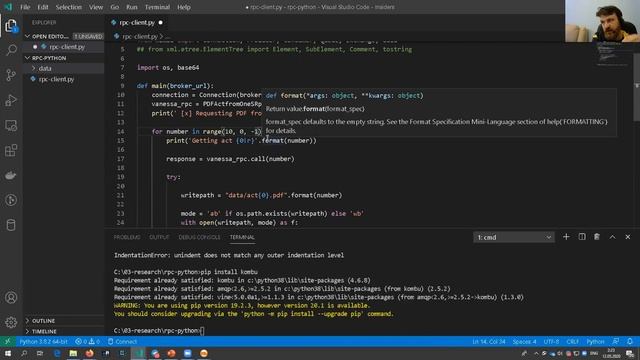Image resolution: width=640 pixels, height=360 pixels.
Task: Open Firefox from the taskbar
Action: 89,353
